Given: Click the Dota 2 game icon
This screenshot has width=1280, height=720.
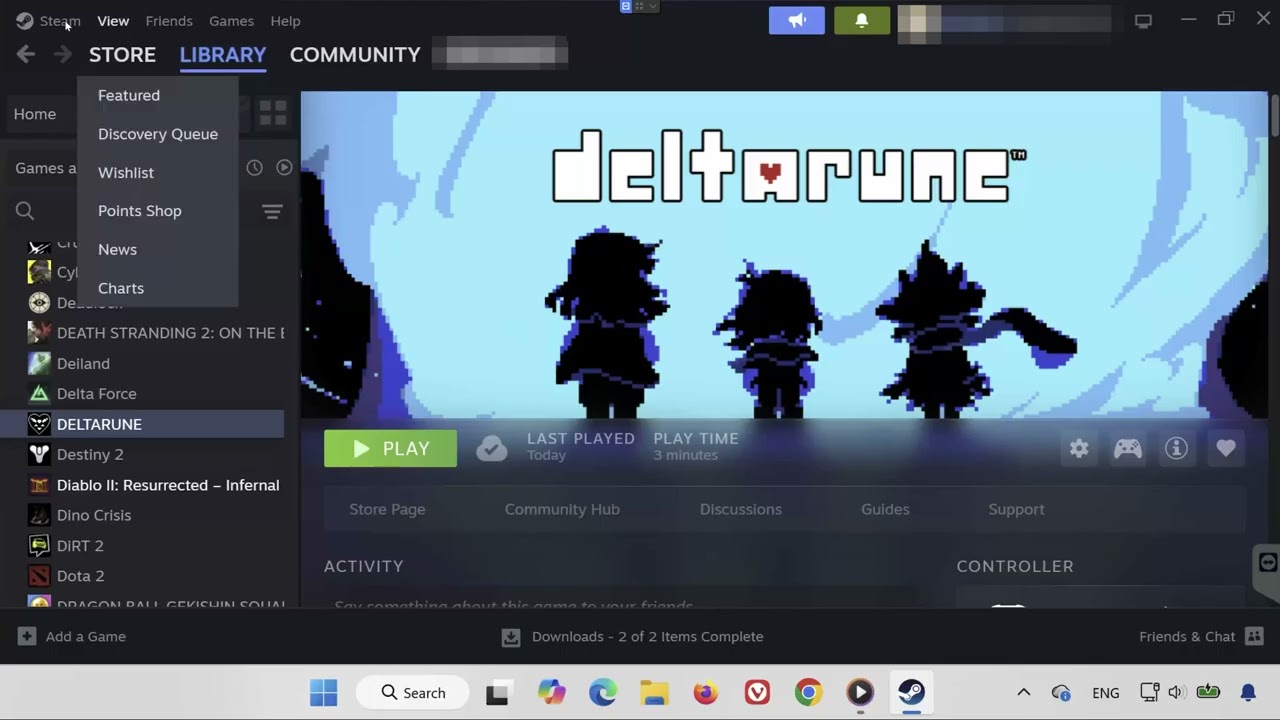Looking at the screenshot, I should (39, 576).
